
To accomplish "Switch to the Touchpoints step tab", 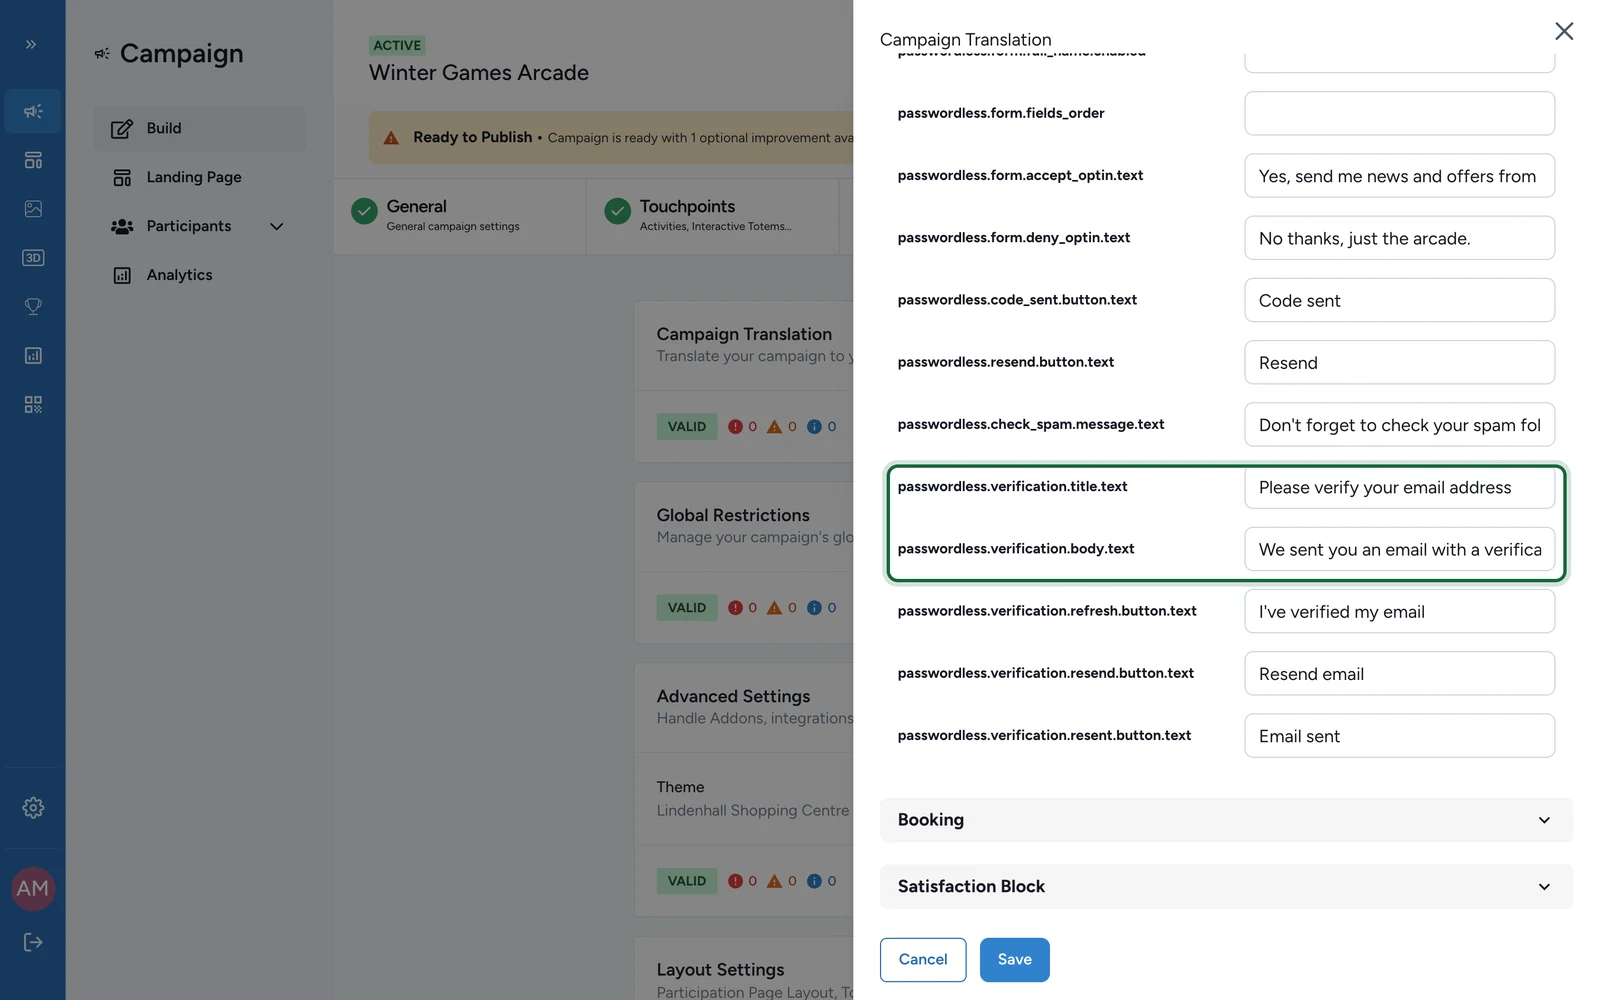I will [712, 216].
